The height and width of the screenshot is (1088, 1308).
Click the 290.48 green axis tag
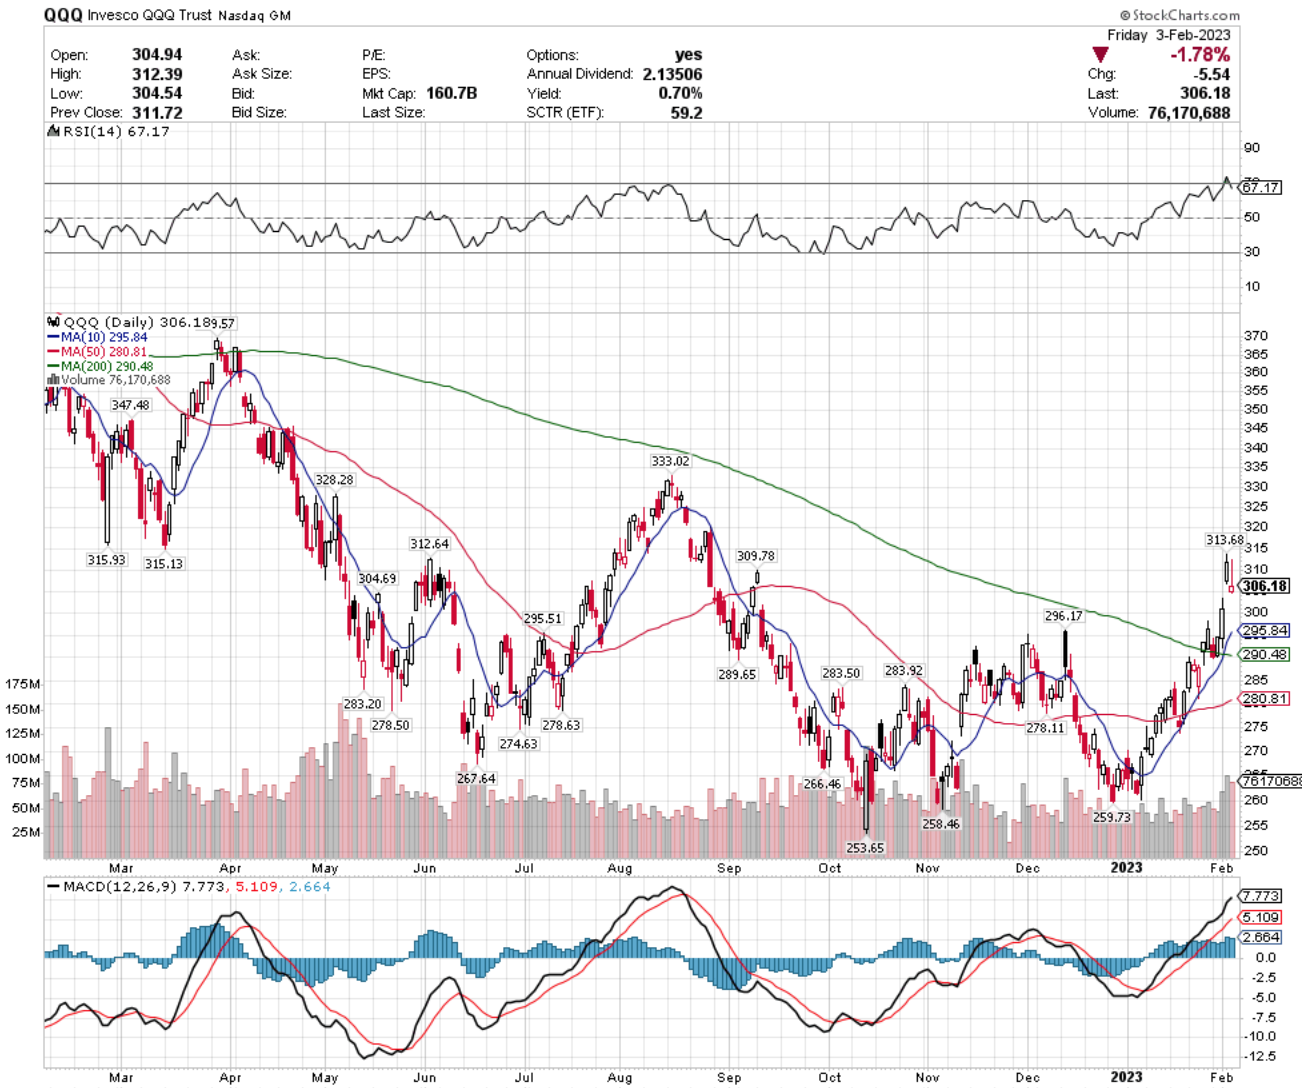[x=1265, y=654]
